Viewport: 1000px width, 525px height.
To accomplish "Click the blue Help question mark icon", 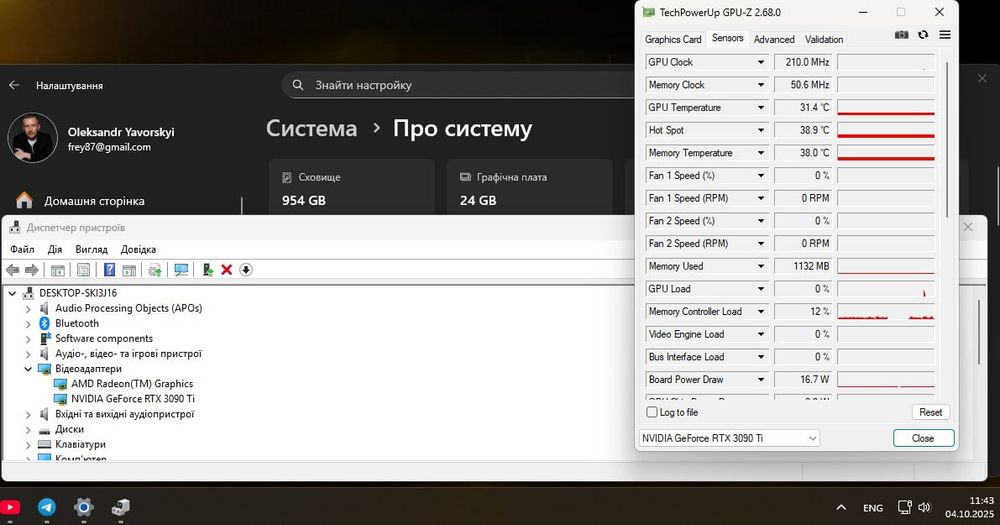I will coord(110,270).
